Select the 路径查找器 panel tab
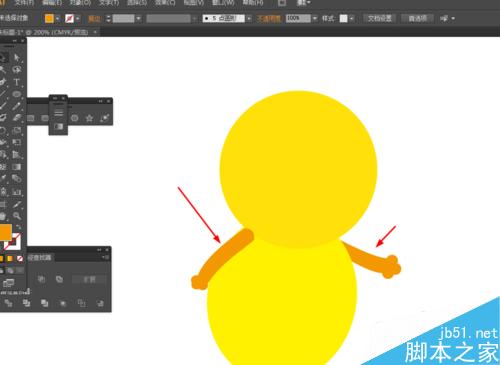 point(39,258)
